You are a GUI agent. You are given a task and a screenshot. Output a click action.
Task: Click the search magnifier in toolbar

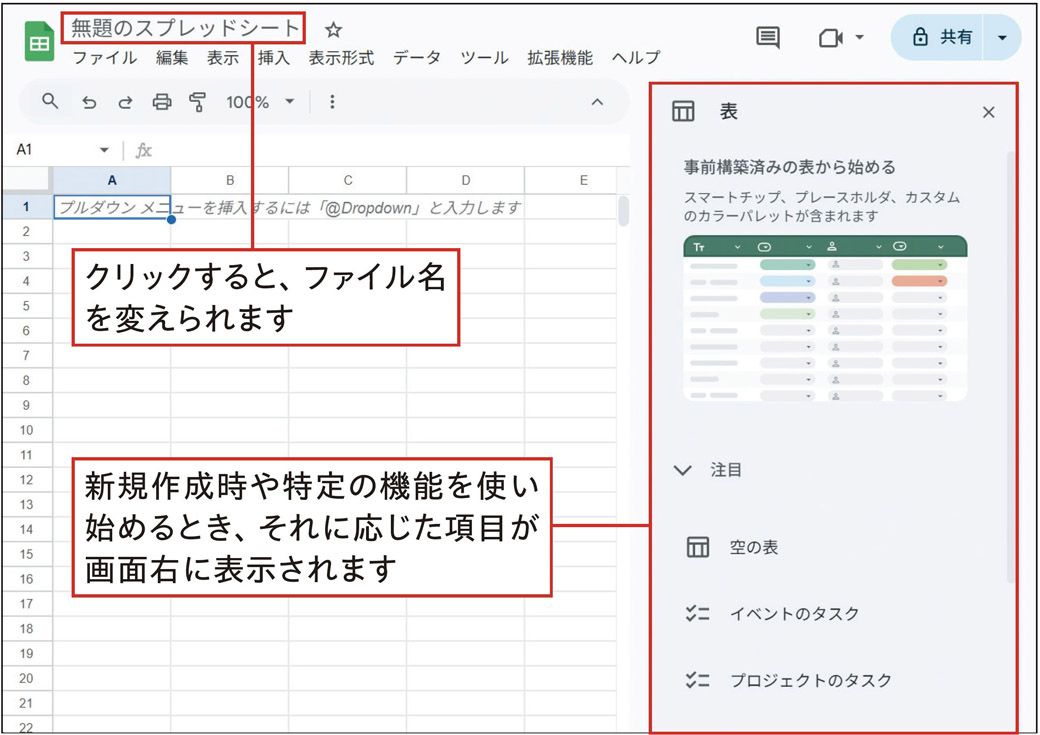coord(50,101)
